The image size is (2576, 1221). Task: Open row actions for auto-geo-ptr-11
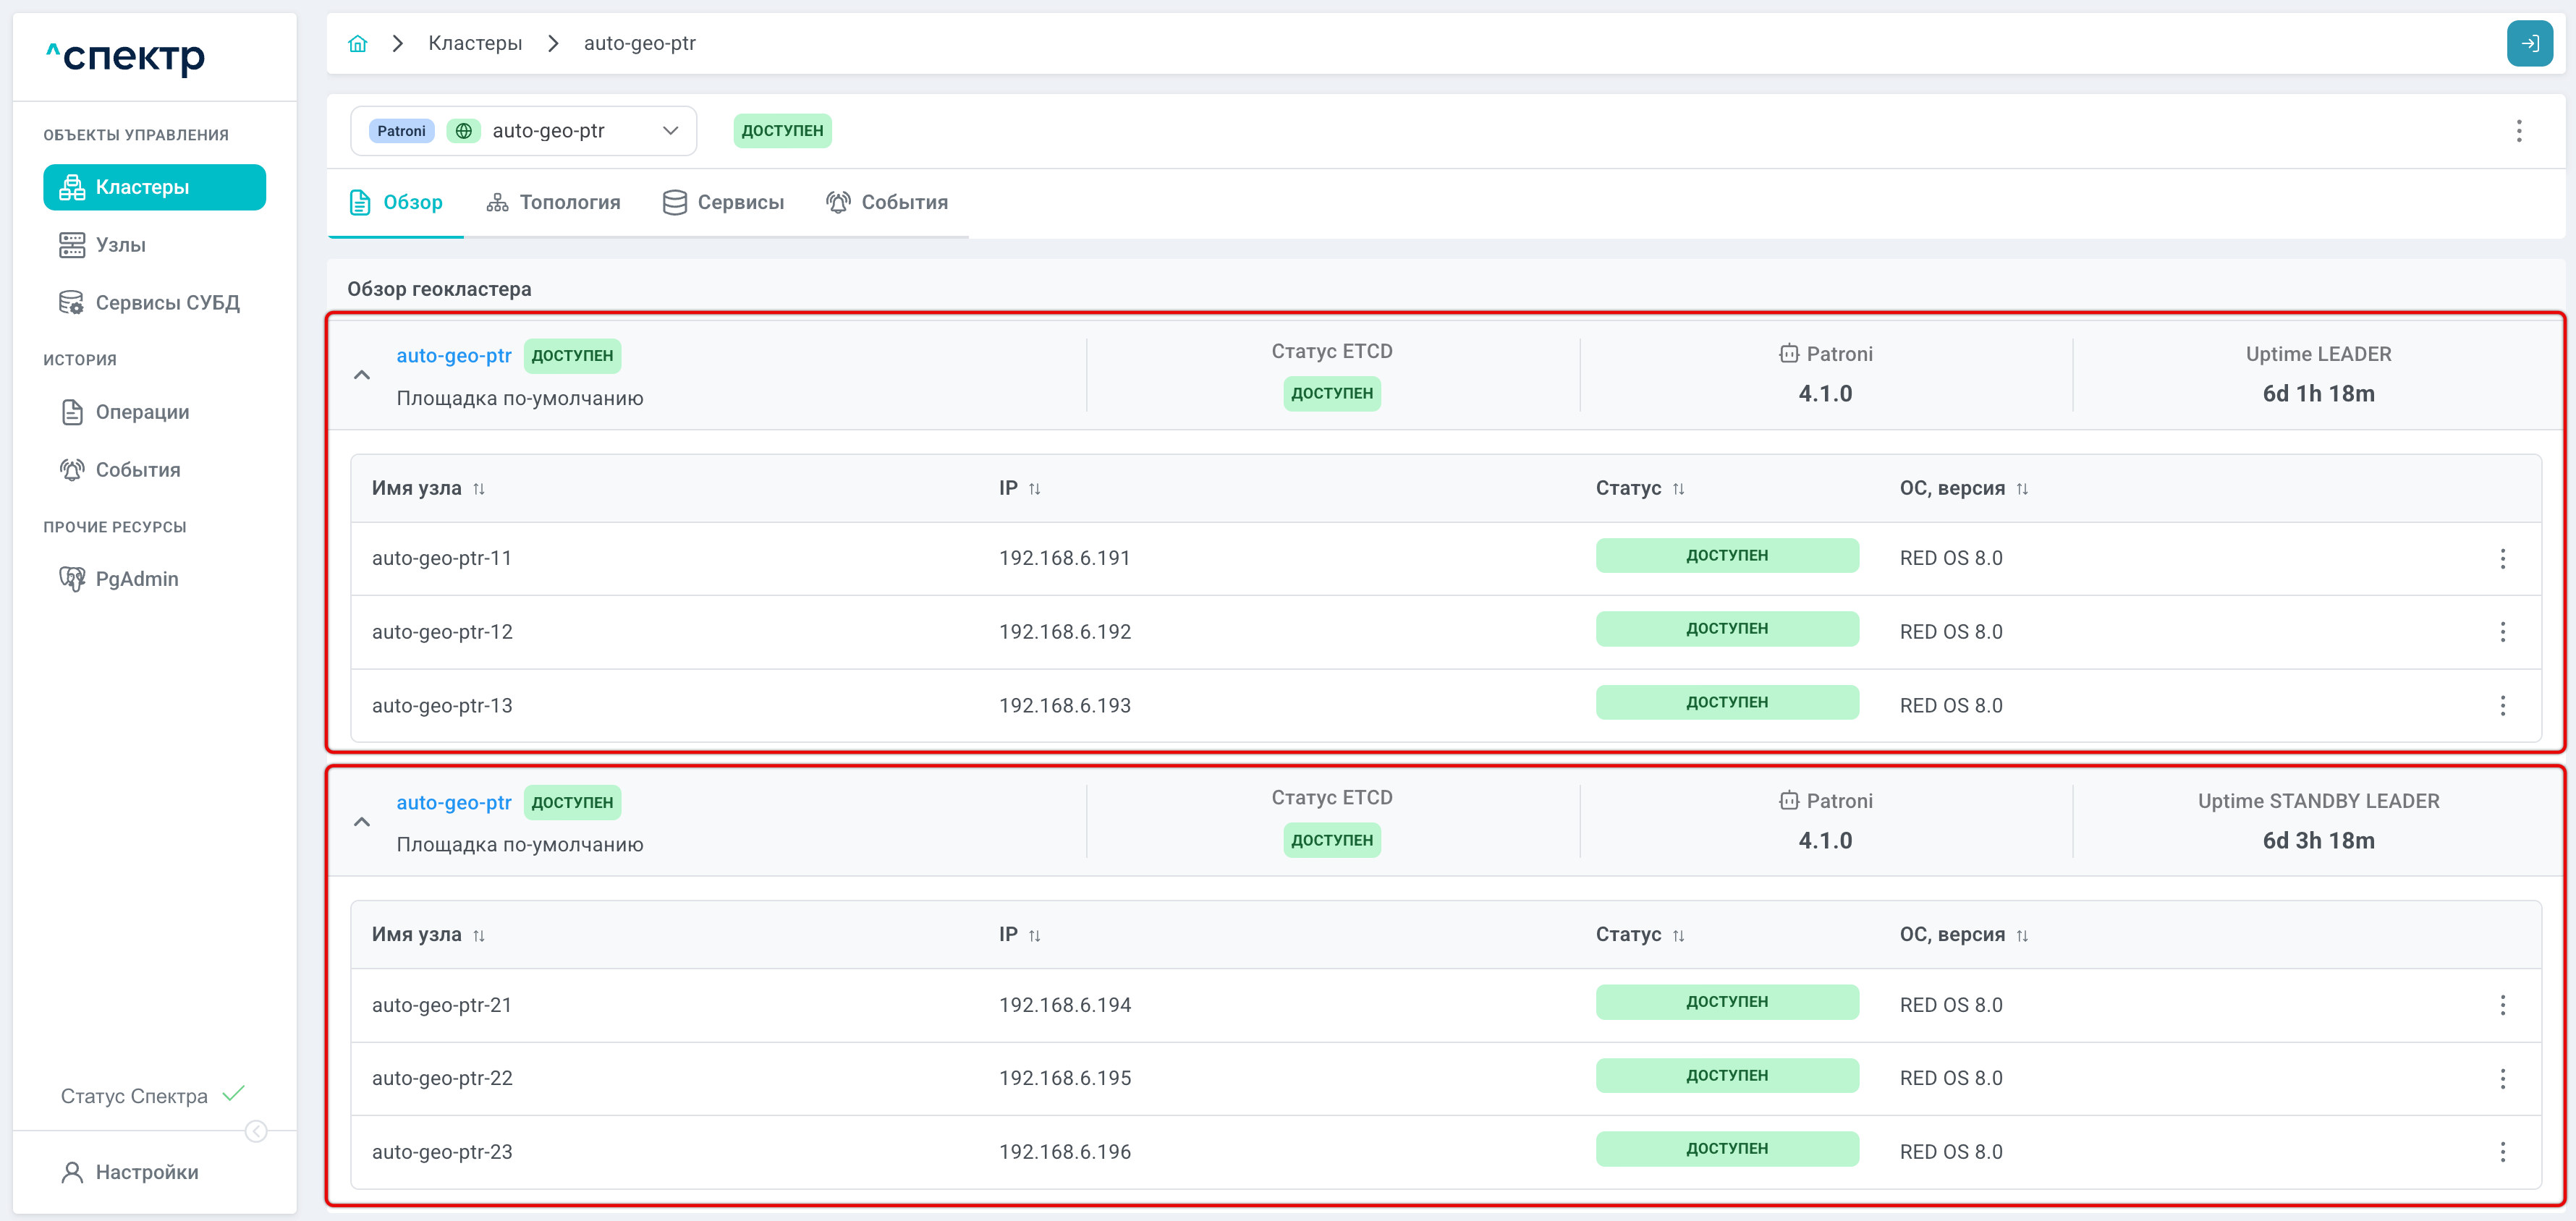(2503, 558)
